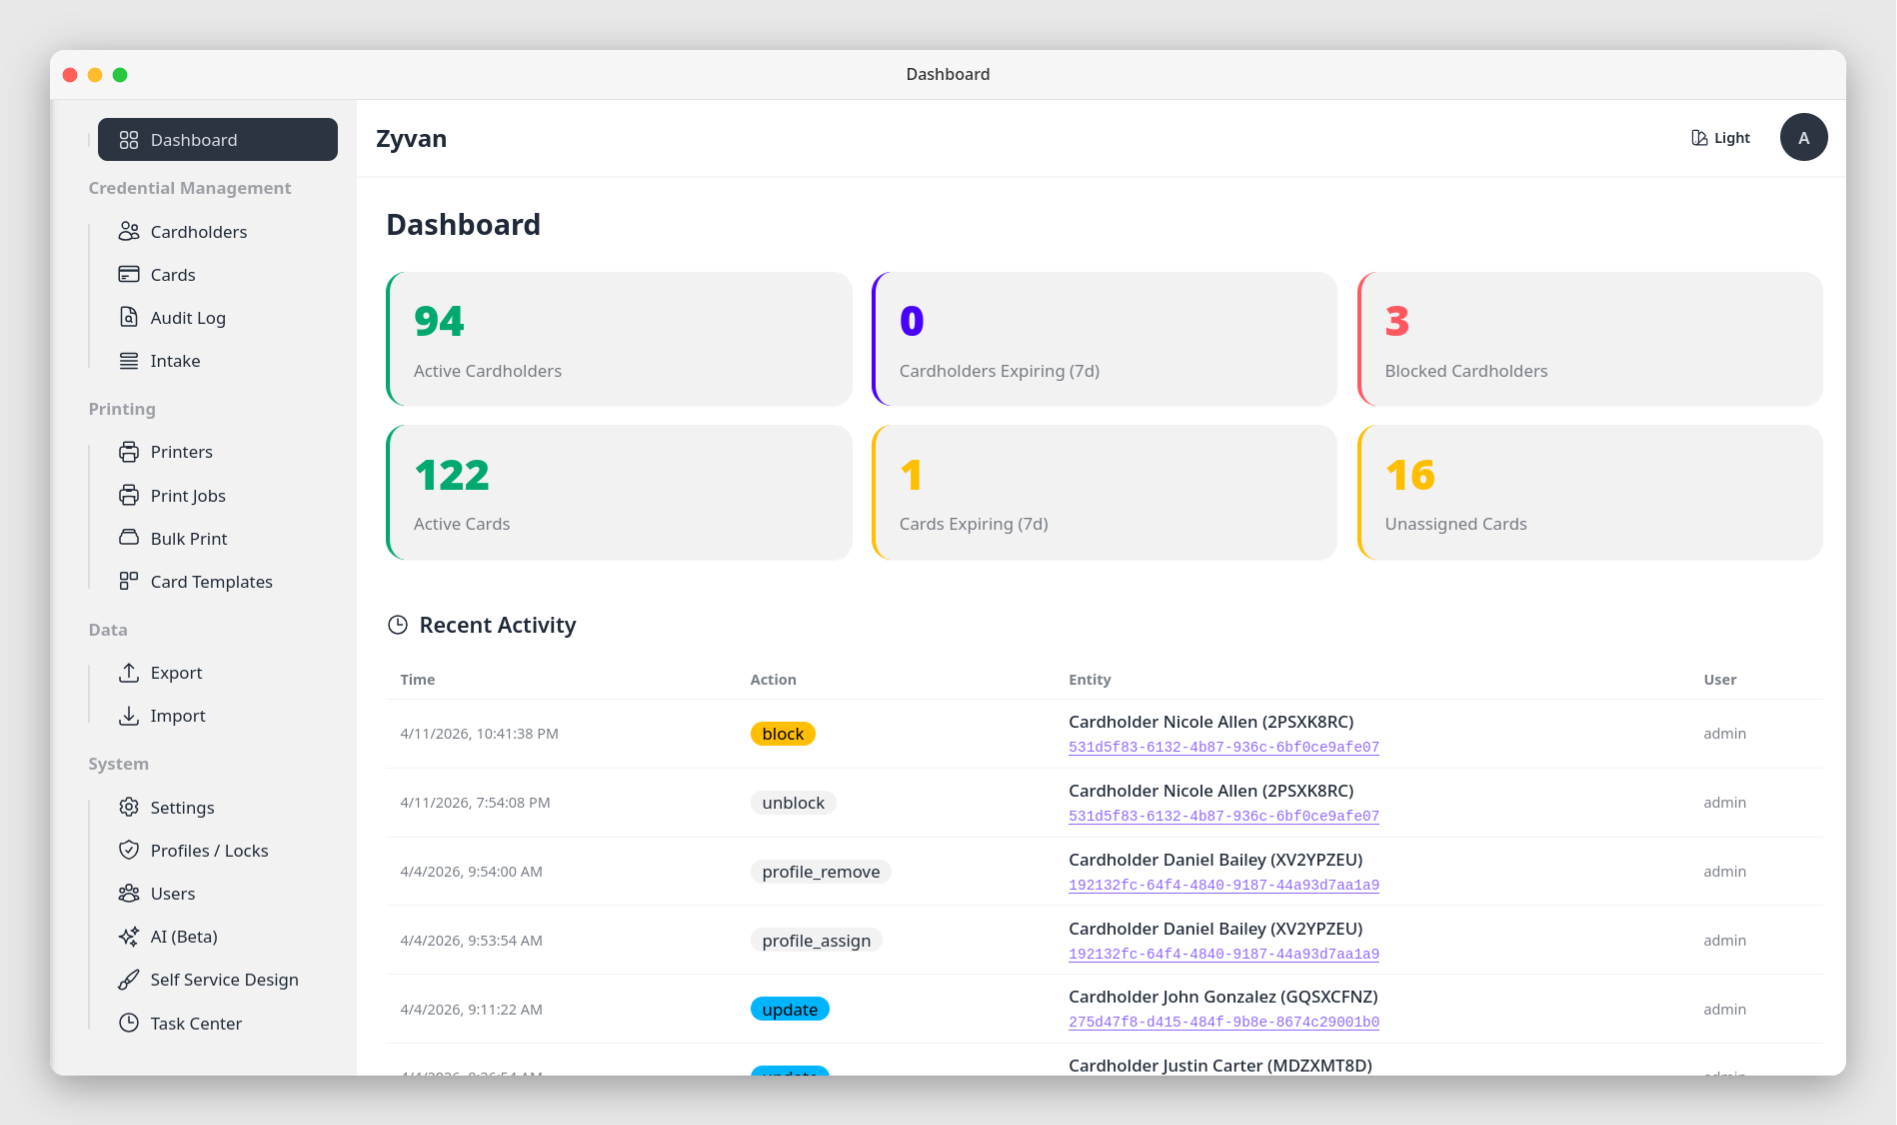Click the AI (Beta) sparkle icon

coord(129,936)
